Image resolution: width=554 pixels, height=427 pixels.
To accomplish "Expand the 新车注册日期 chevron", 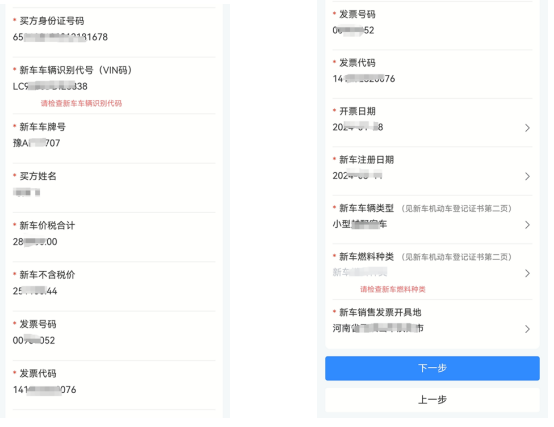I will [x=527, y=176].
